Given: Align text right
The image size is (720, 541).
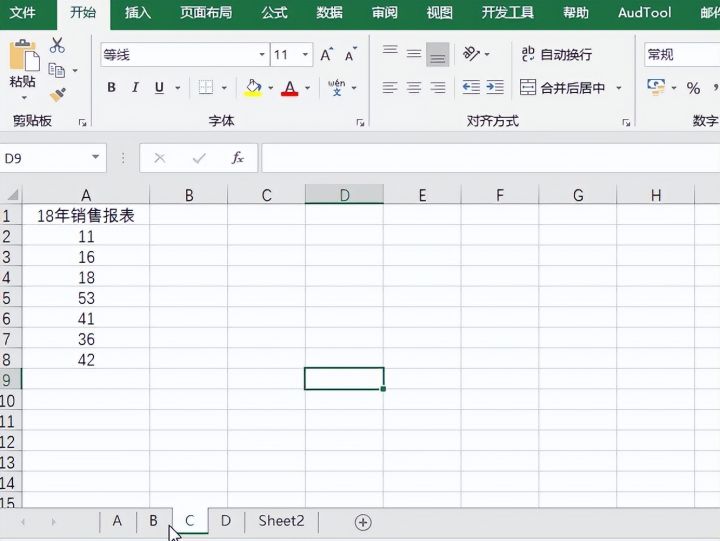Looking at the screenshot, I should tap(438, 87).
